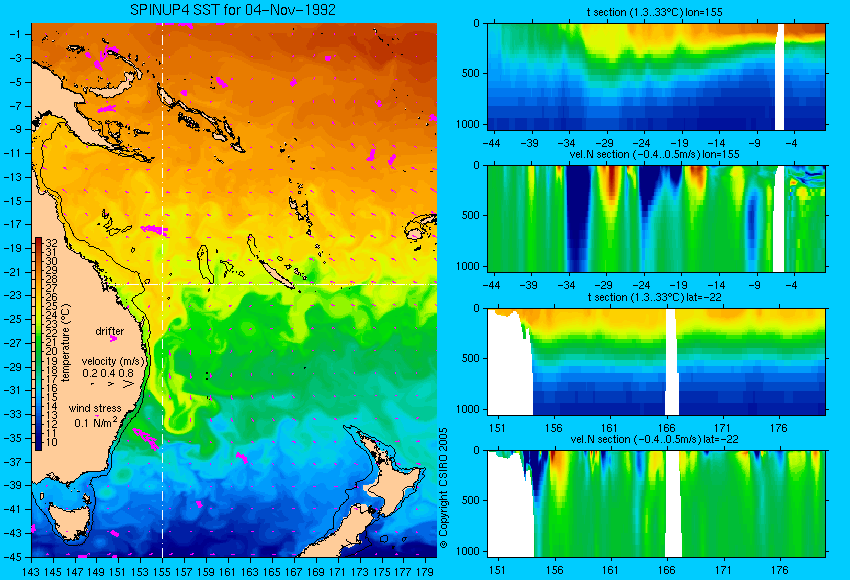This screenshot has width=850, height=580.
Task: Click the vertical 'temperature (°C)' label
Action: click(66, 343)
